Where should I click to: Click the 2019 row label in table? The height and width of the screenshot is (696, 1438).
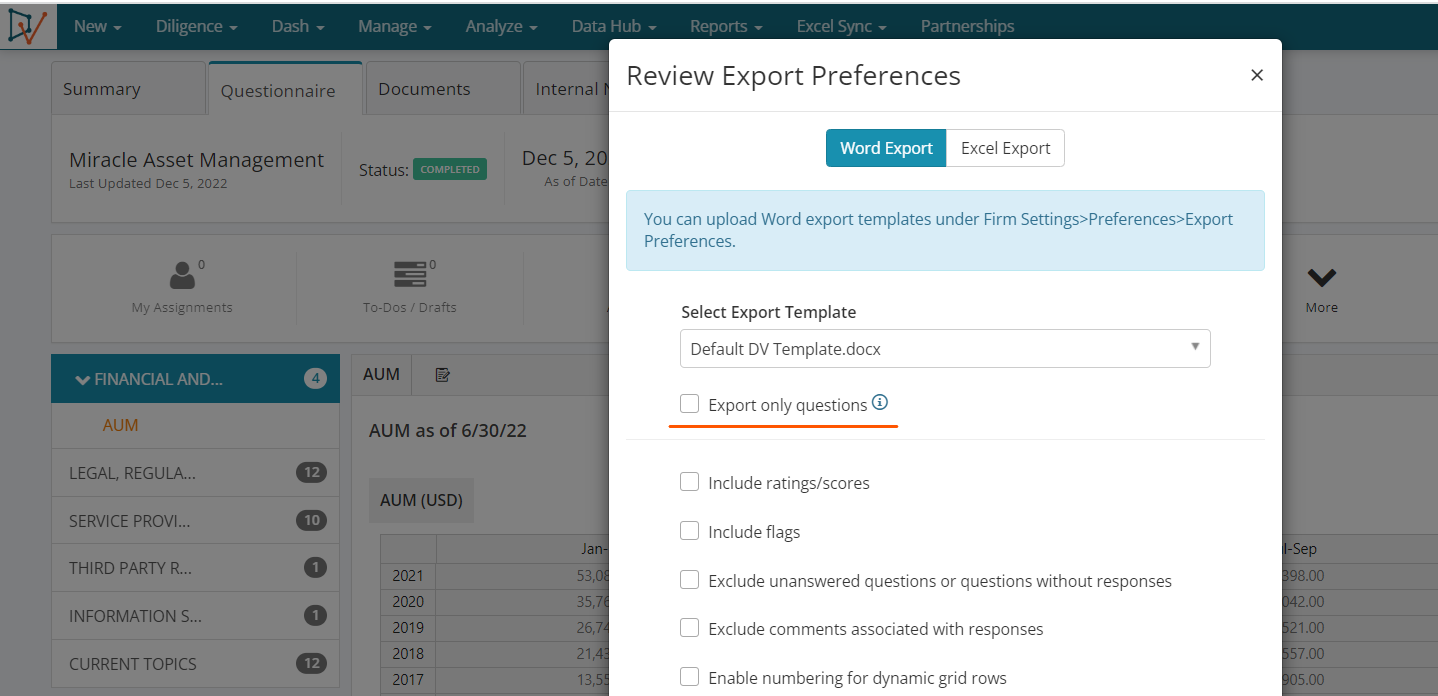[x=408, y=628]
